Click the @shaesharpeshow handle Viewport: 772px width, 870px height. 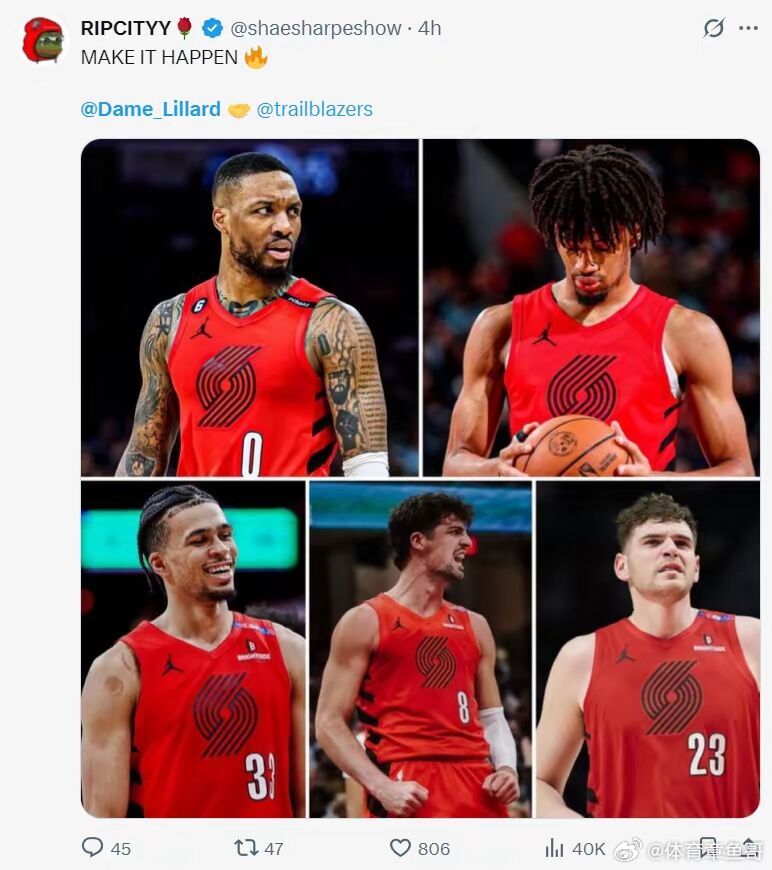(315, 28)
